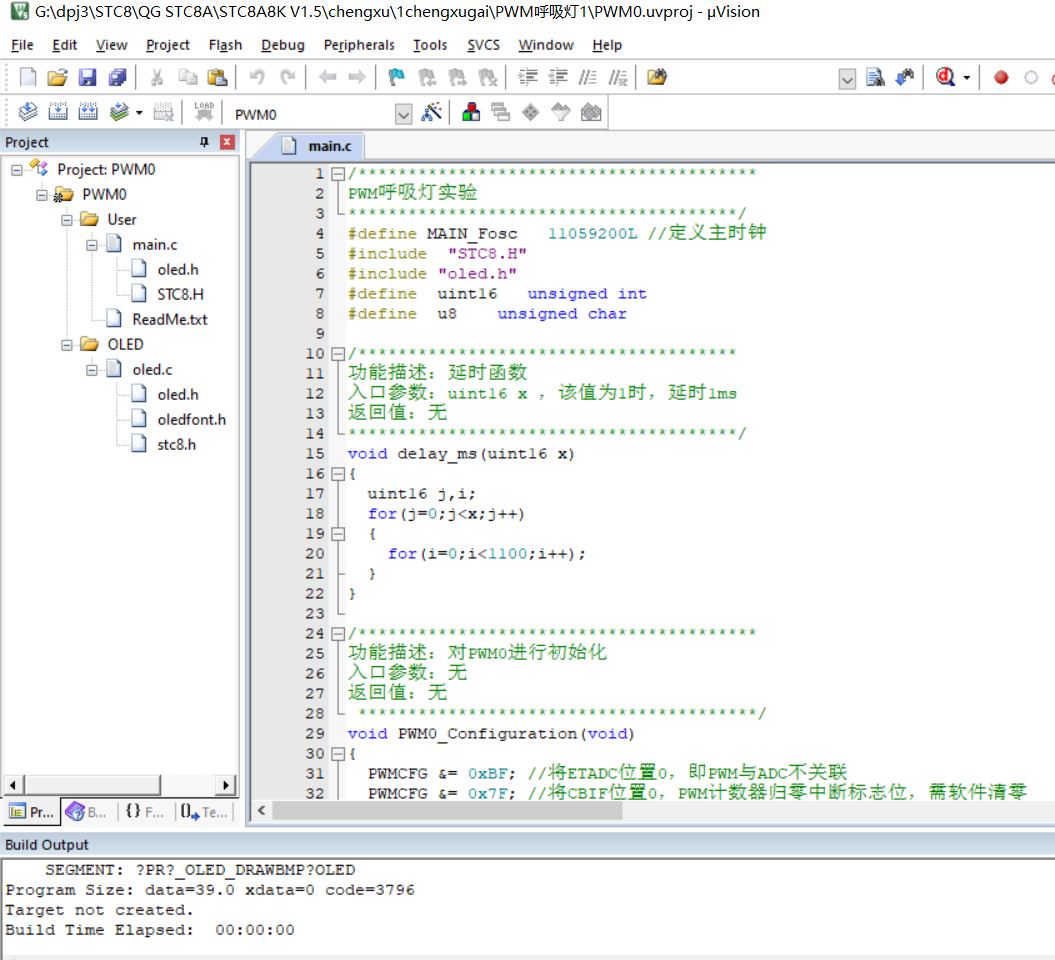Open the find text combo dropdown arrow
The height and width of the screenshot is (960, 1055).
tap(847, 79)
